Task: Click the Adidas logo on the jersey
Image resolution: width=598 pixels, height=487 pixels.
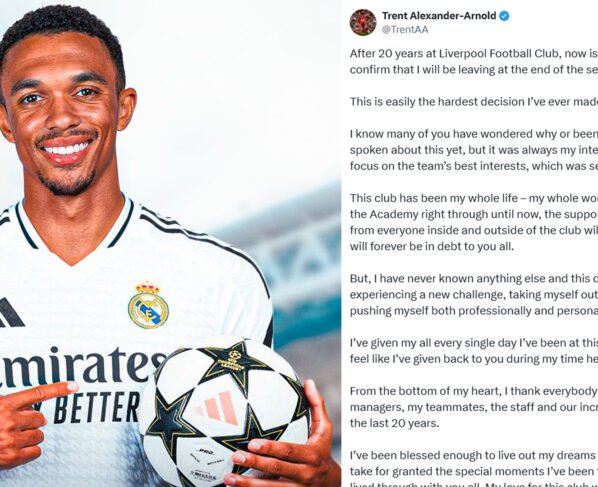Action: pos(10,313)
